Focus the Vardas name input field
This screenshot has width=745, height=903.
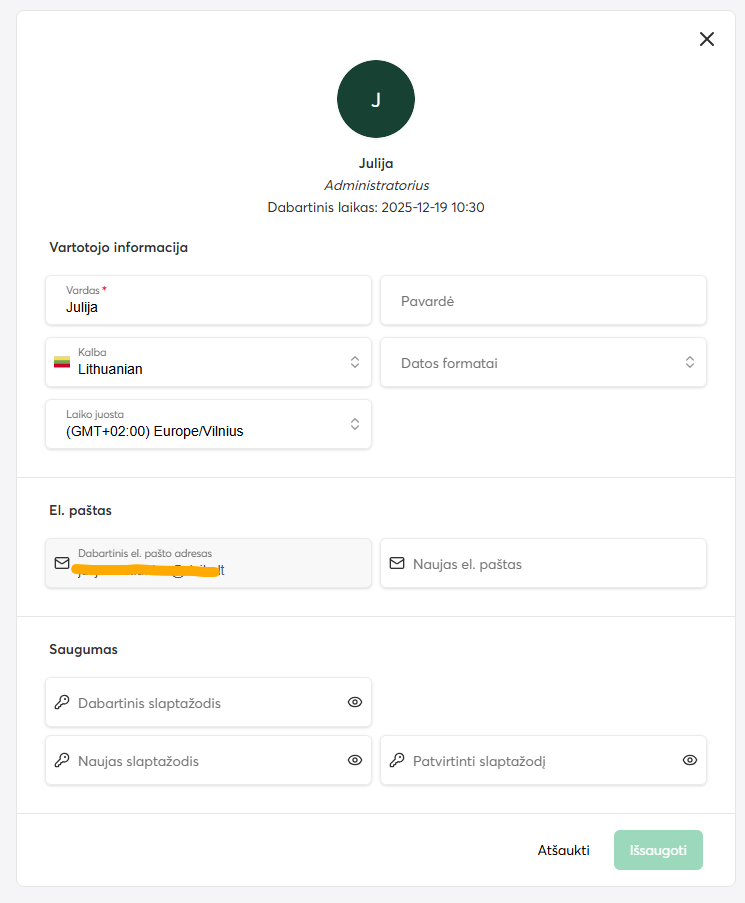[x=208, y=307]
